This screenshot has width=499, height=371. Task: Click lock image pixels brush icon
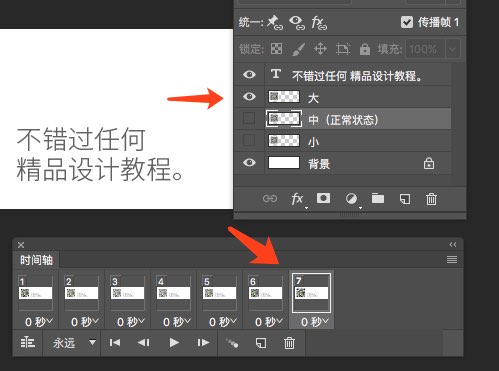point(298,49)
